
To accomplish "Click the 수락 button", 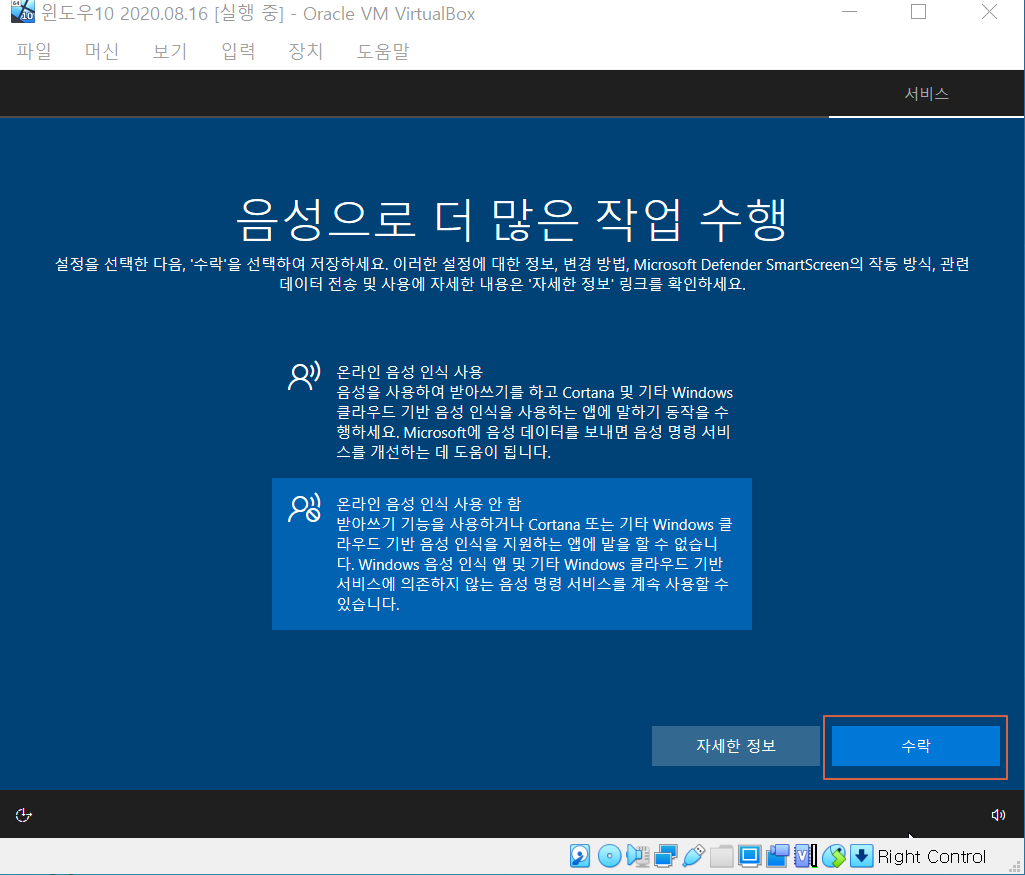I will pos(915,746).
